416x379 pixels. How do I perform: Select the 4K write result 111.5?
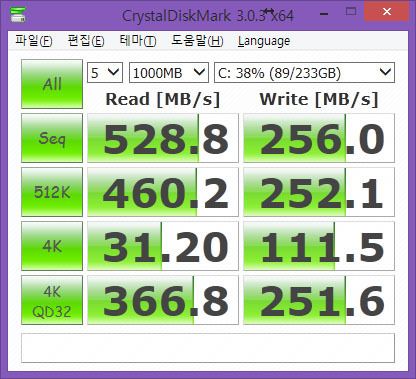click(x=319, y=246)
